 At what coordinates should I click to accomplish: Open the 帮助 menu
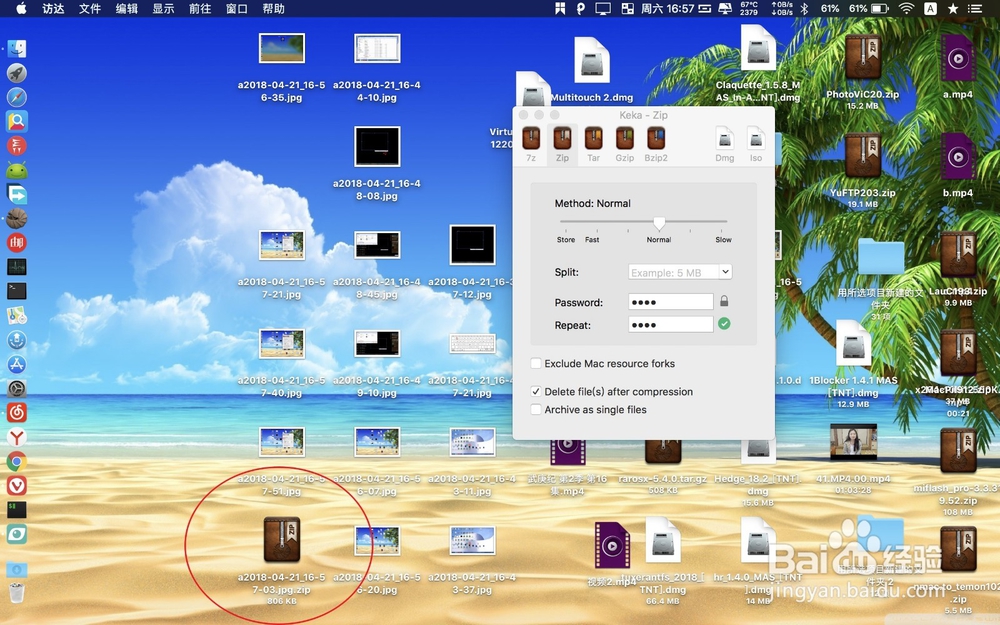[274, 9]
